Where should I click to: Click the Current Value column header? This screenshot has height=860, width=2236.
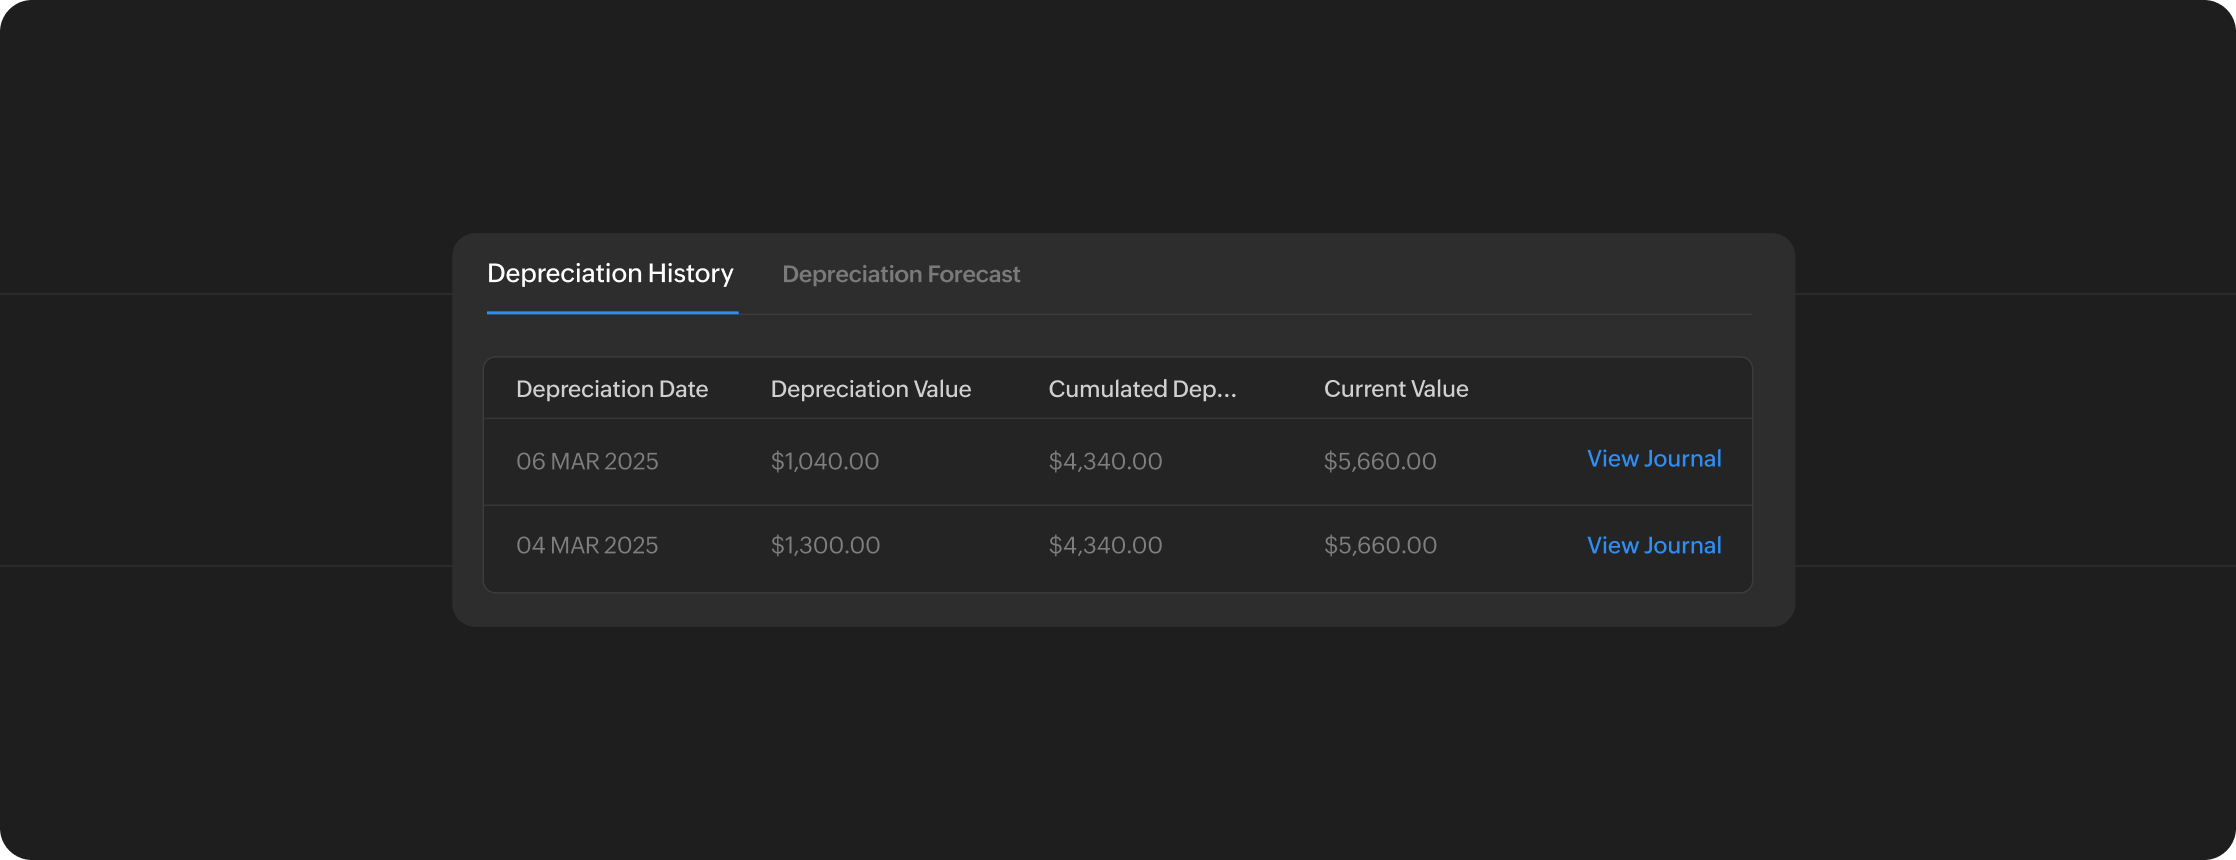(x=1395, y=389)
